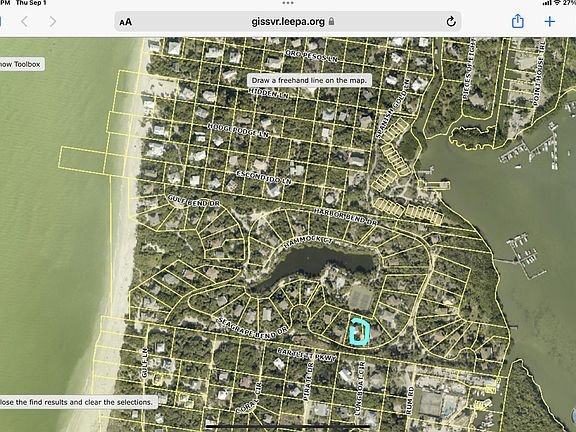Click the PIRATE DR street label
576x432 pixels.
[308, 381]
